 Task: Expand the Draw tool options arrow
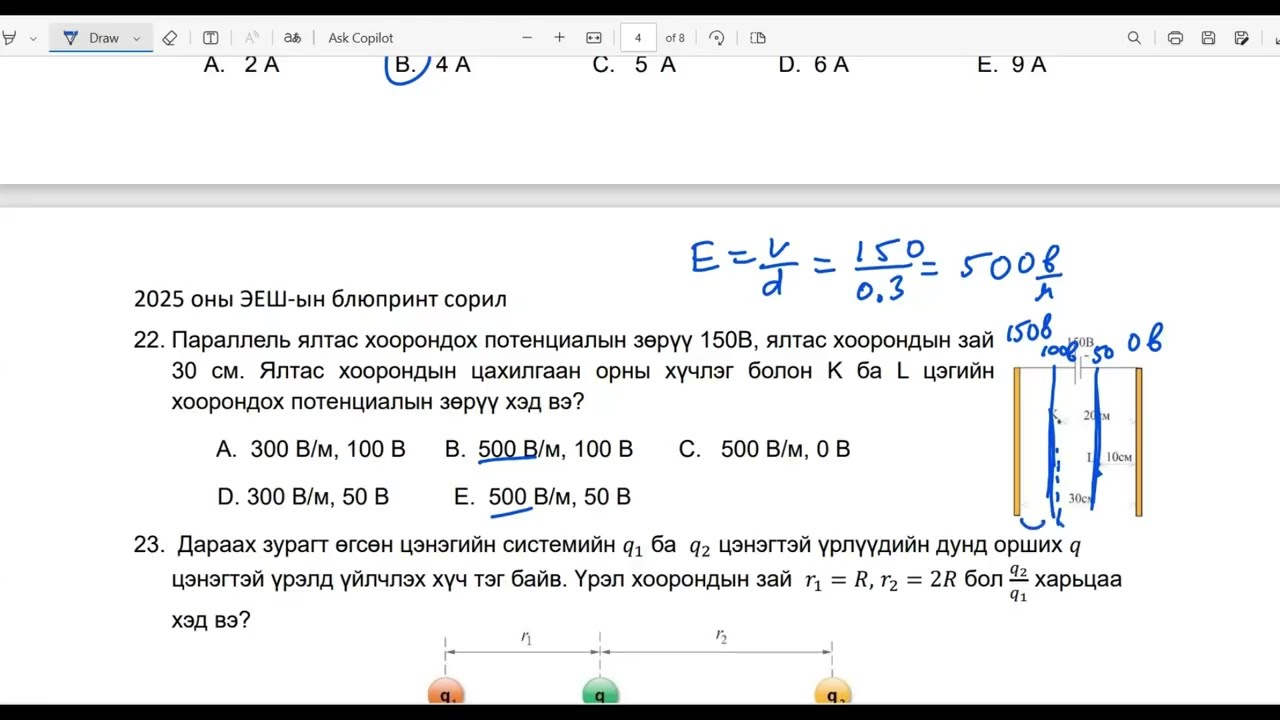tap(137, 38)
